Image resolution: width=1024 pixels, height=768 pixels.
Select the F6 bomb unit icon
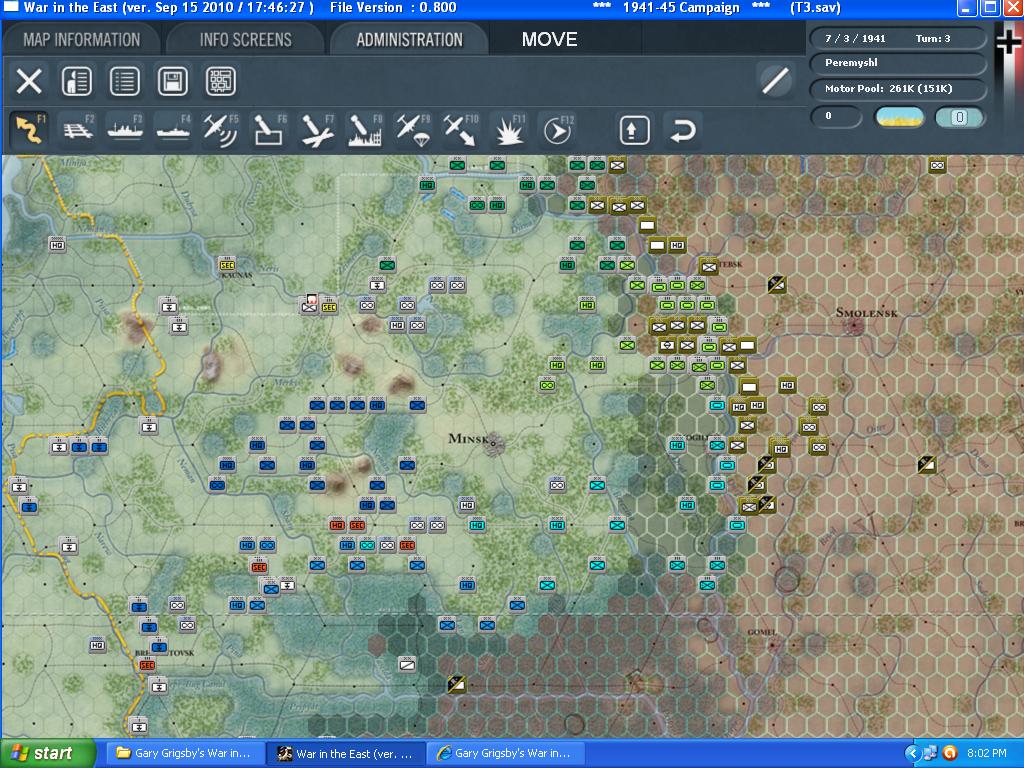[x=269, y=129]
